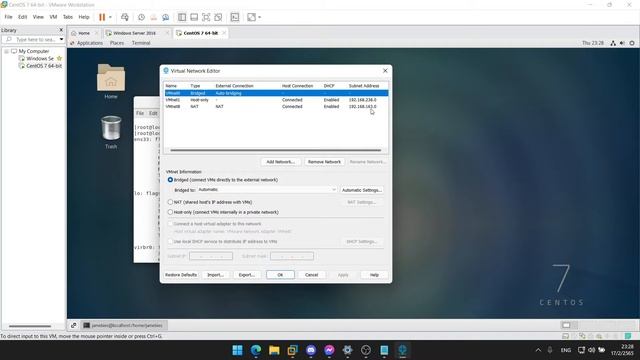This screenshot has height=360, width=640.
Task: Select the Host-only radio option
Action: tap(170, 212)
